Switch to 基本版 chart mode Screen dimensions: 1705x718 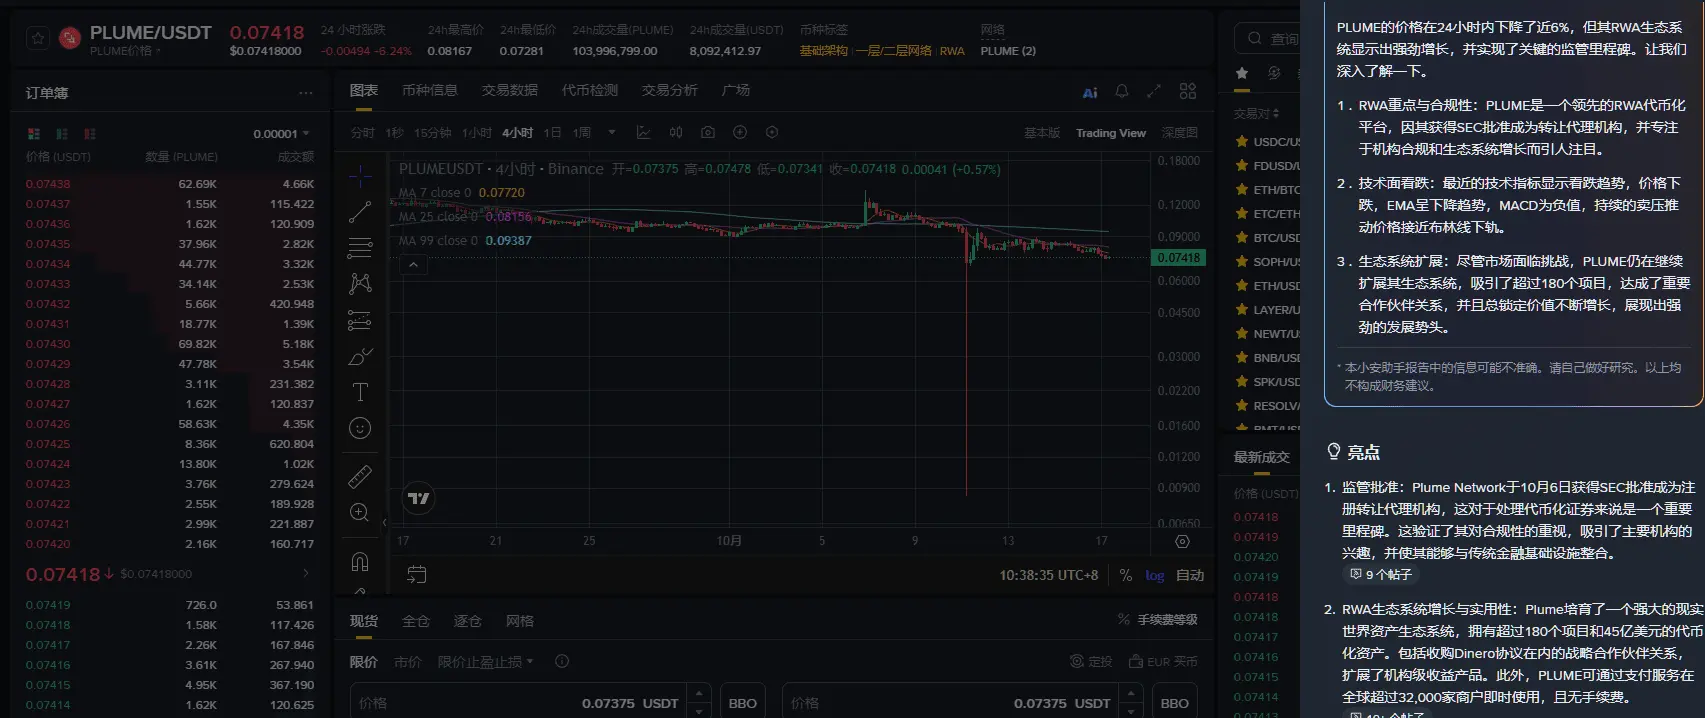point(1042,133)
